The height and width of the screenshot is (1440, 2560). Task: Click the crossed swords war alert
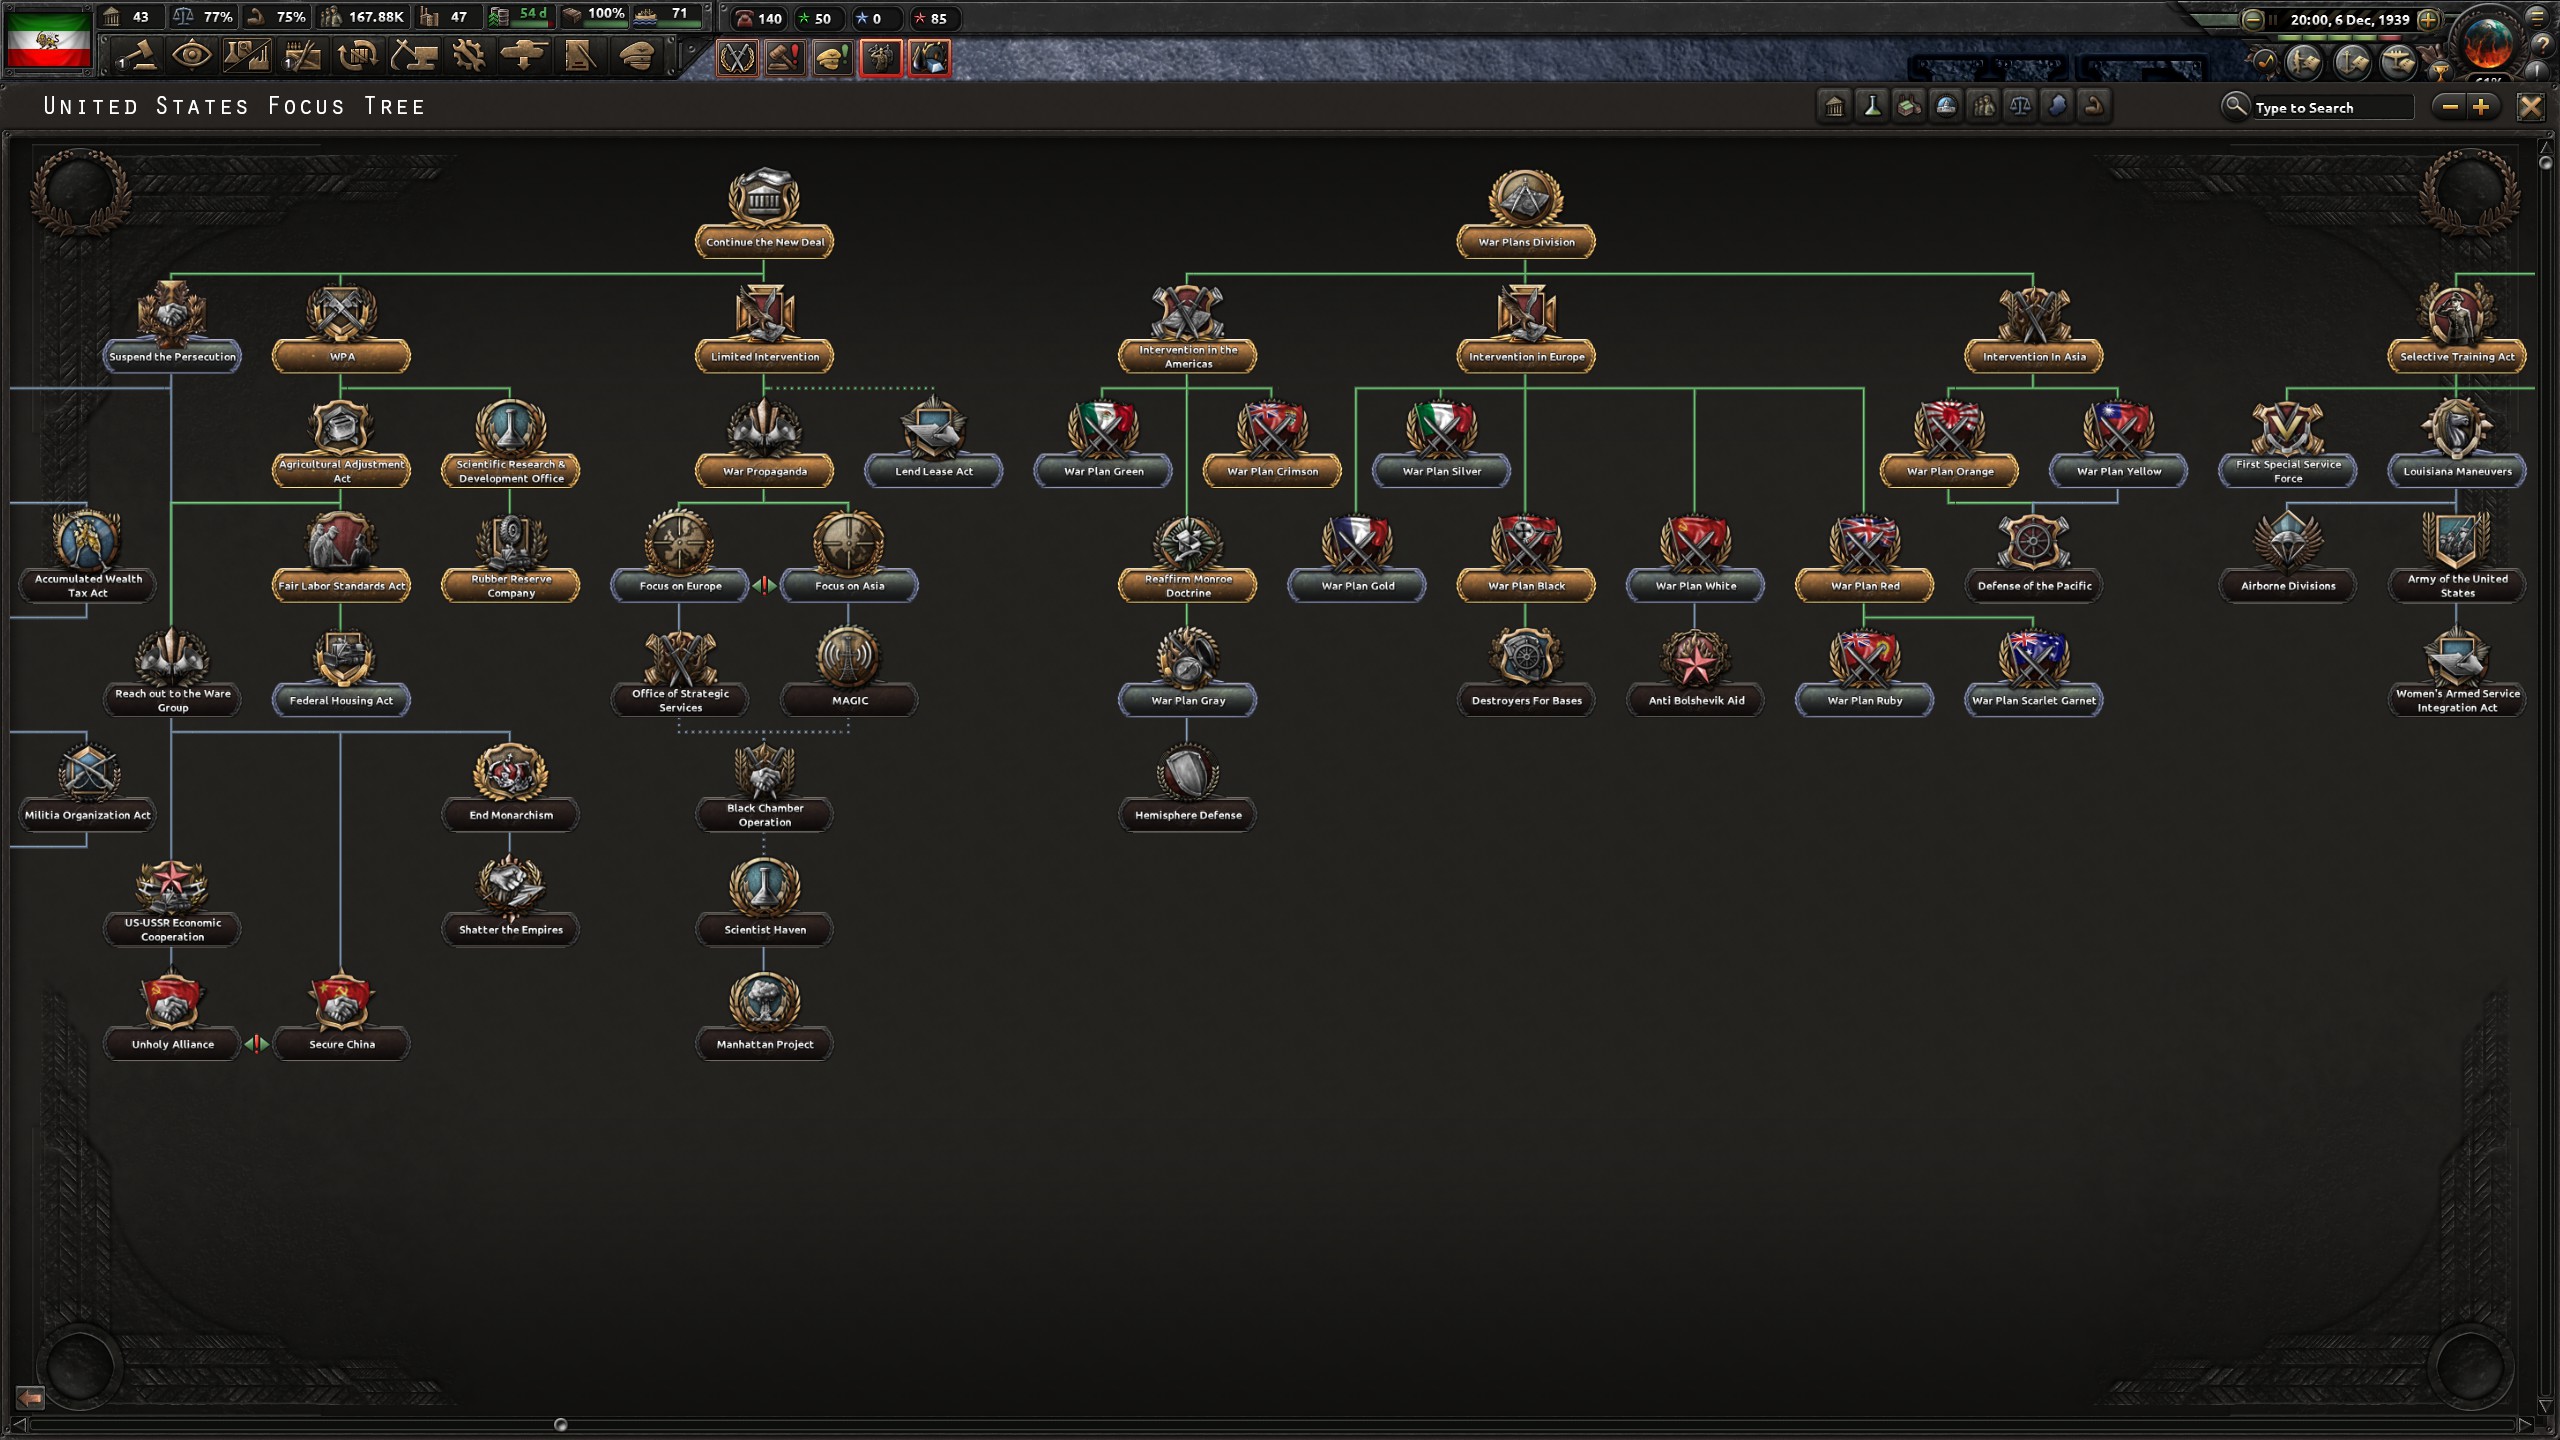[737, 58]
